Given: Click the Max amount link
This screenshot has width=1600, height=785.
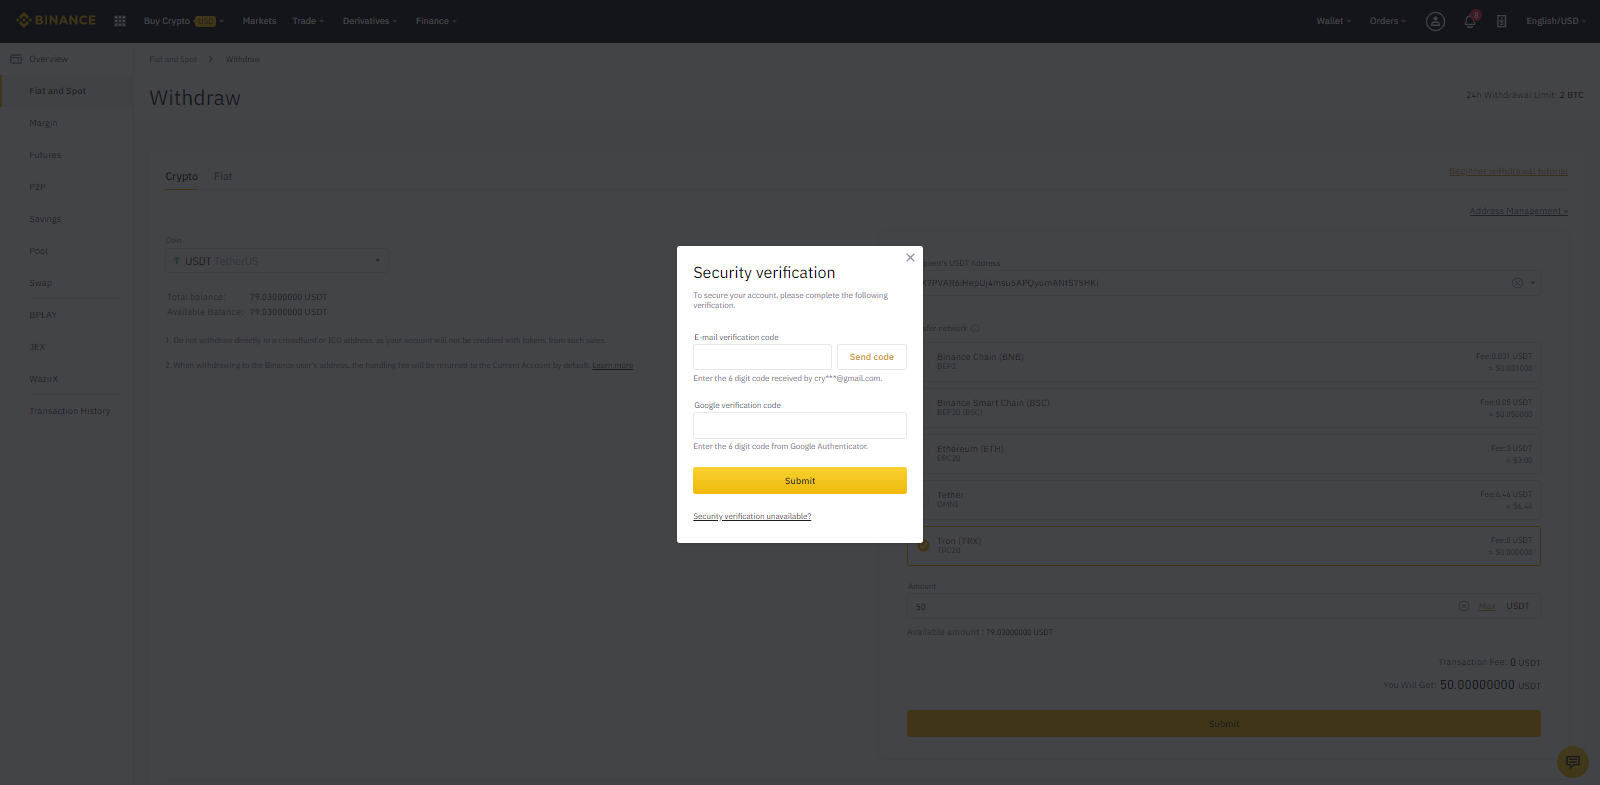Looking at the screenshot, I should [1487, 606].
